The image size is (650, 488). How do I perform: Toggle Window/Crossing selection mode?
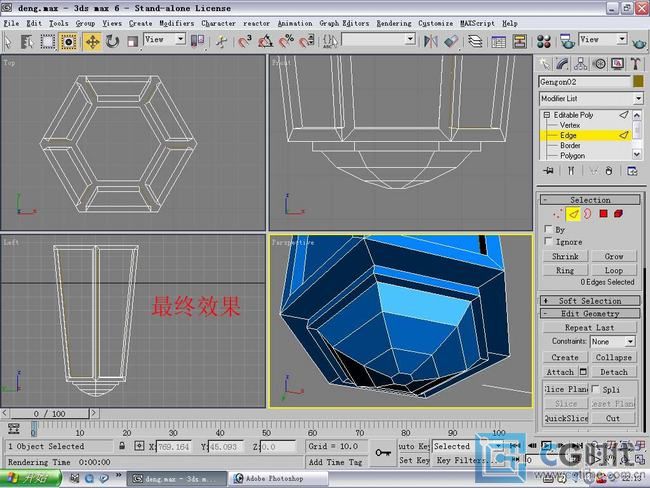68,42
